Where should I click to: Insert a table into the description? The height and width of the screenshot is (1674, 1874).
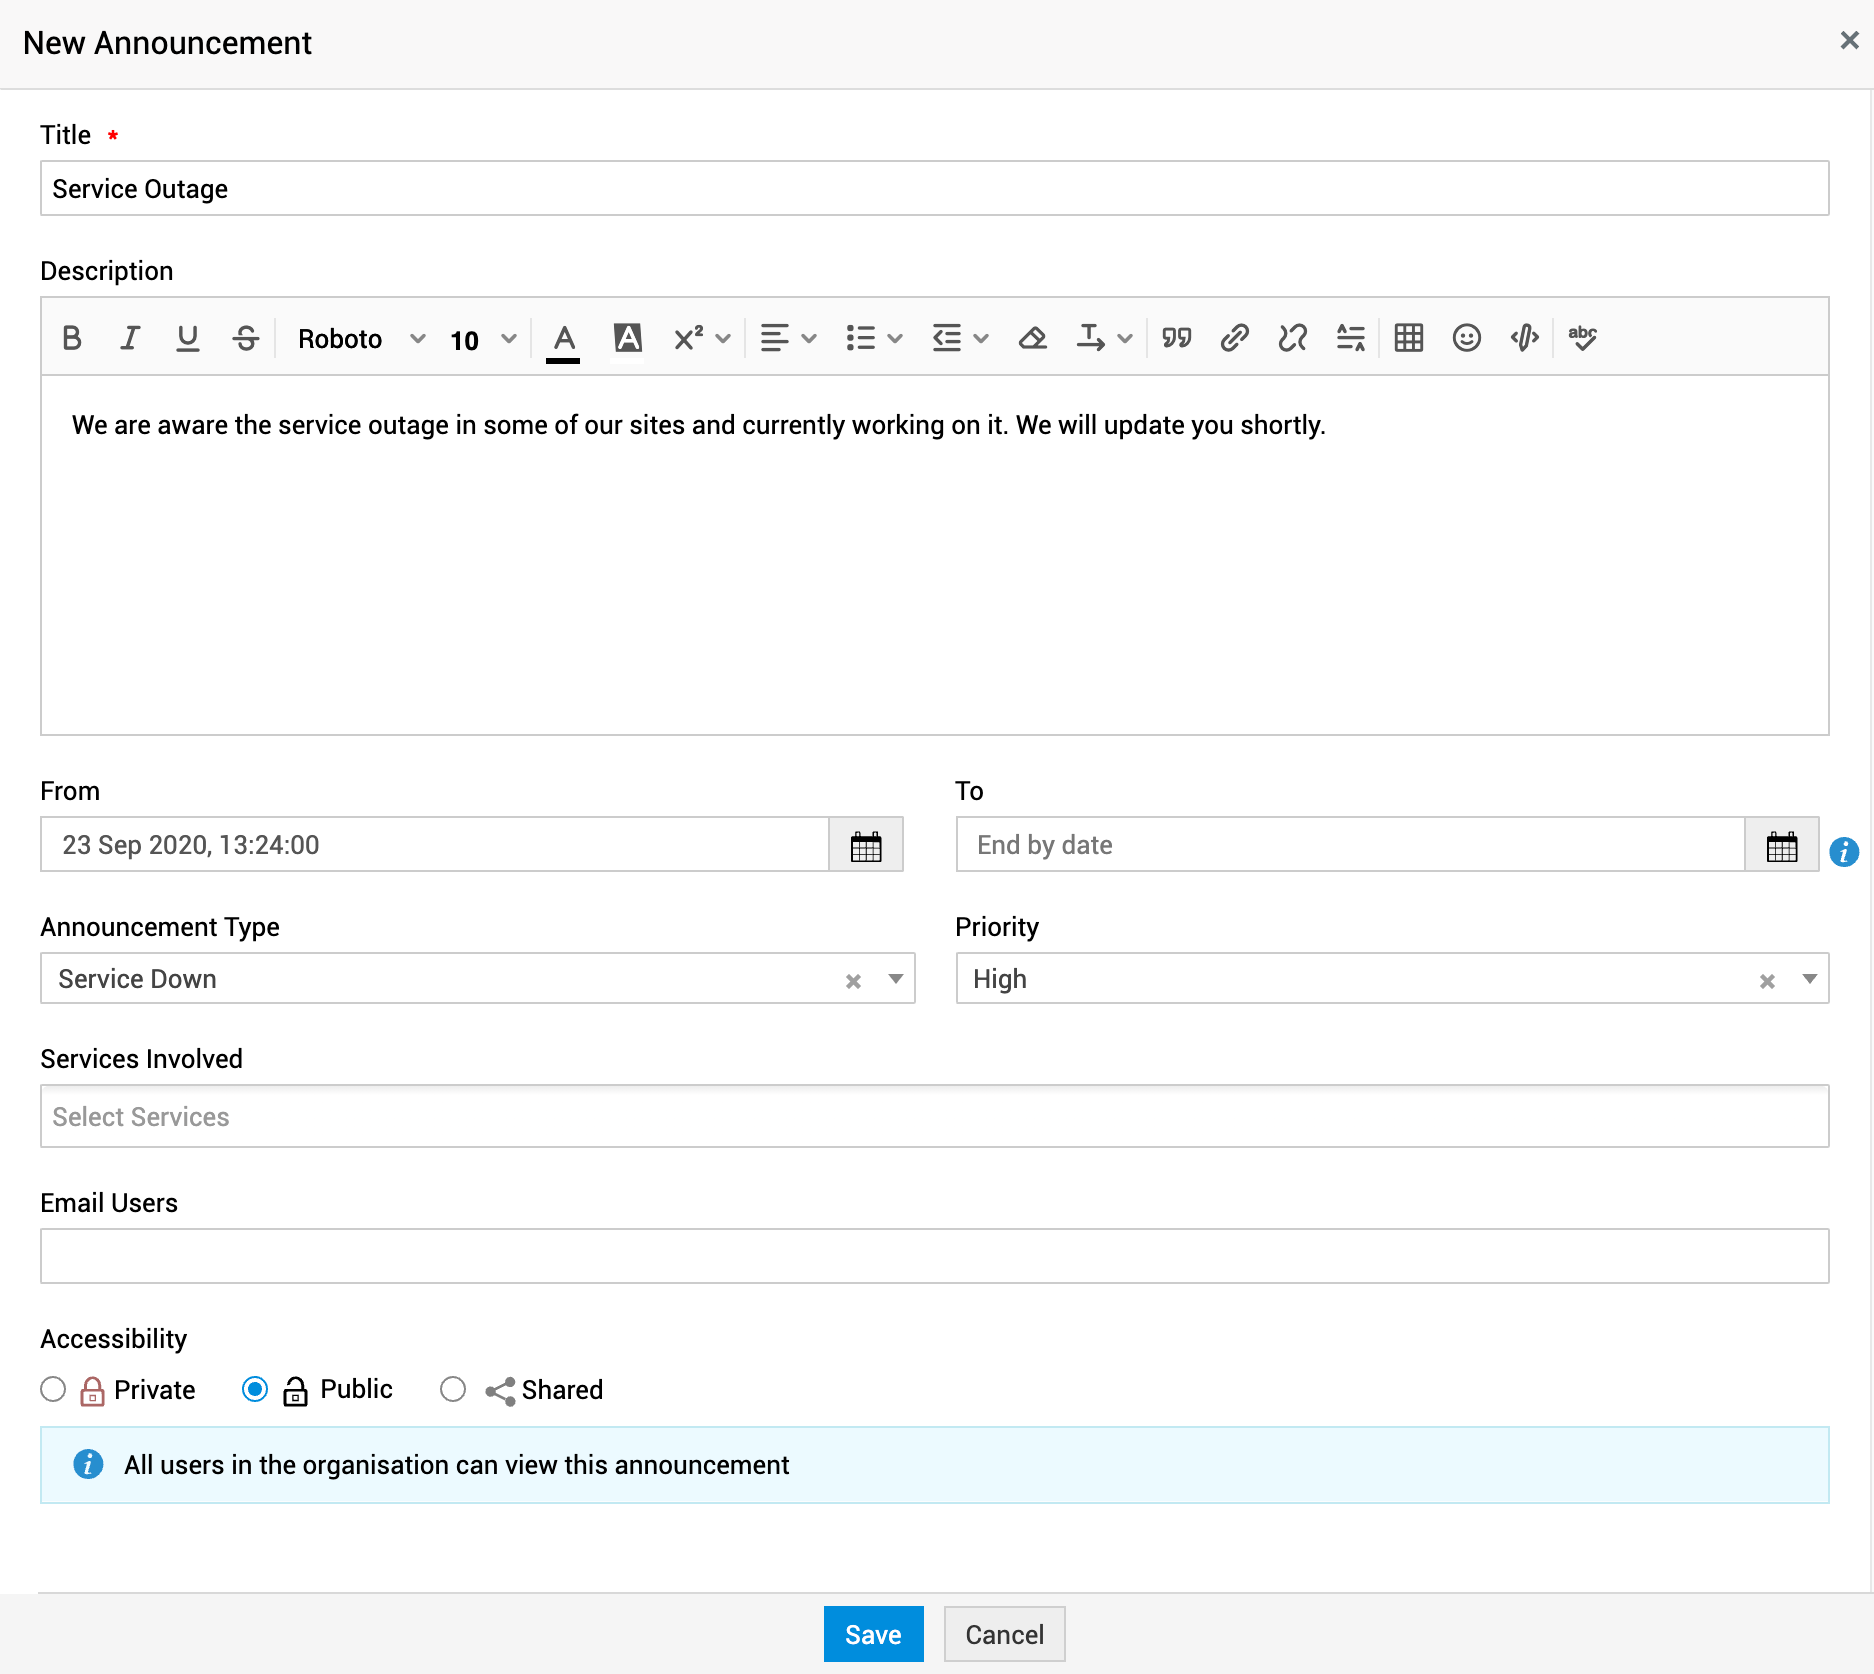tap(1408, 338)
